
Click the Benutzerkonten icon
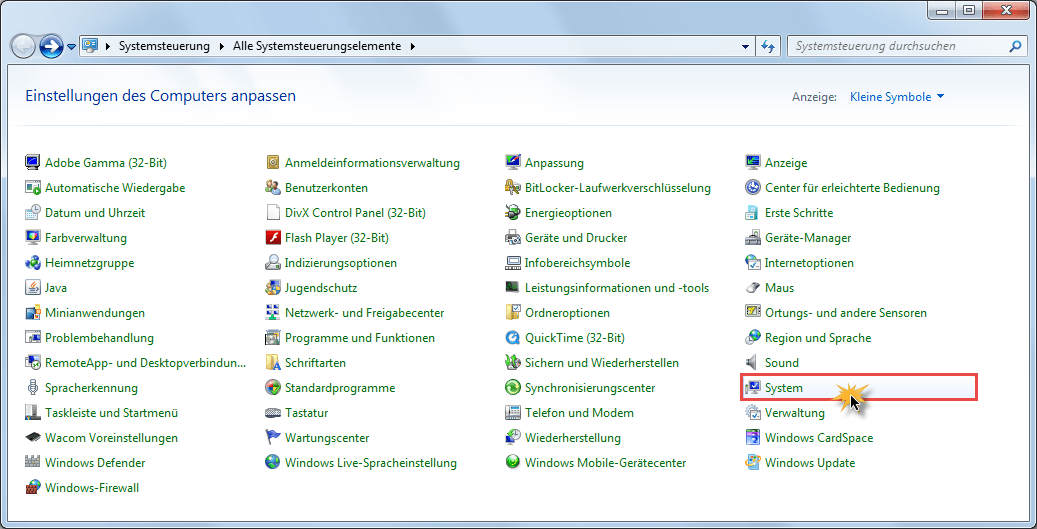[273, 188]
